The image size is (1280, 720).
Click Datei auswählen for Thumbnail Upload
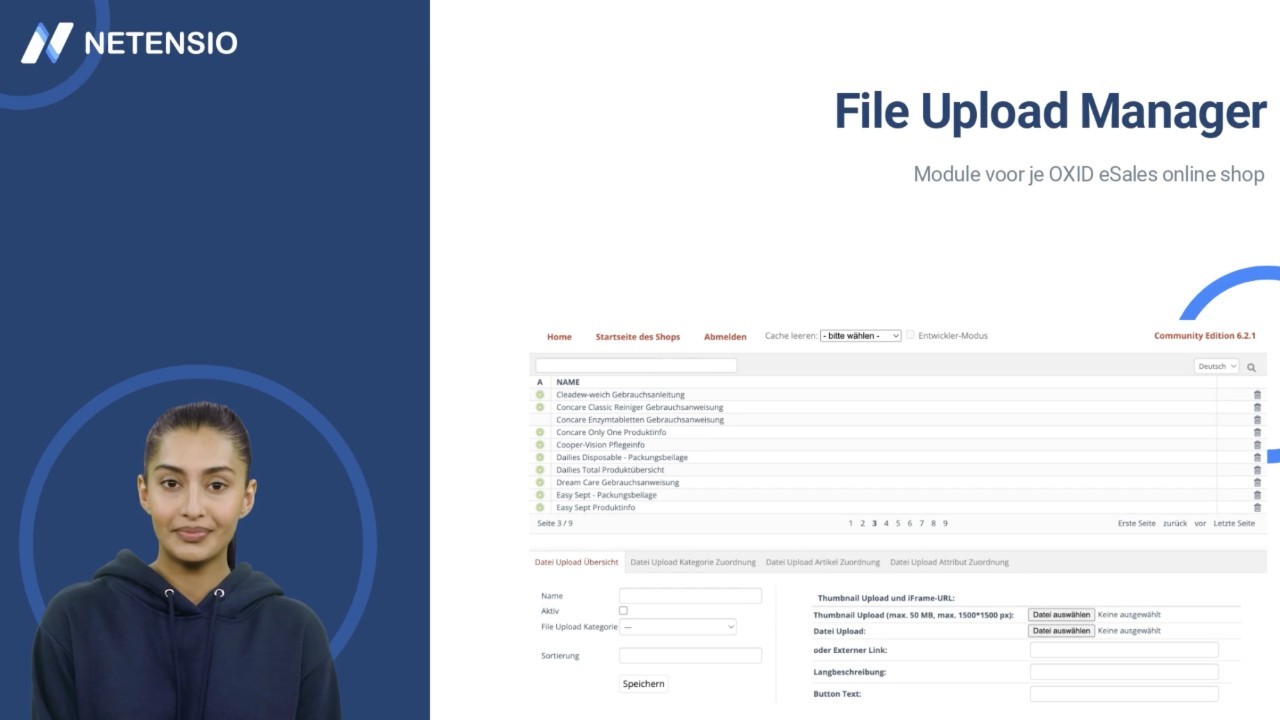coord(1061,615)
